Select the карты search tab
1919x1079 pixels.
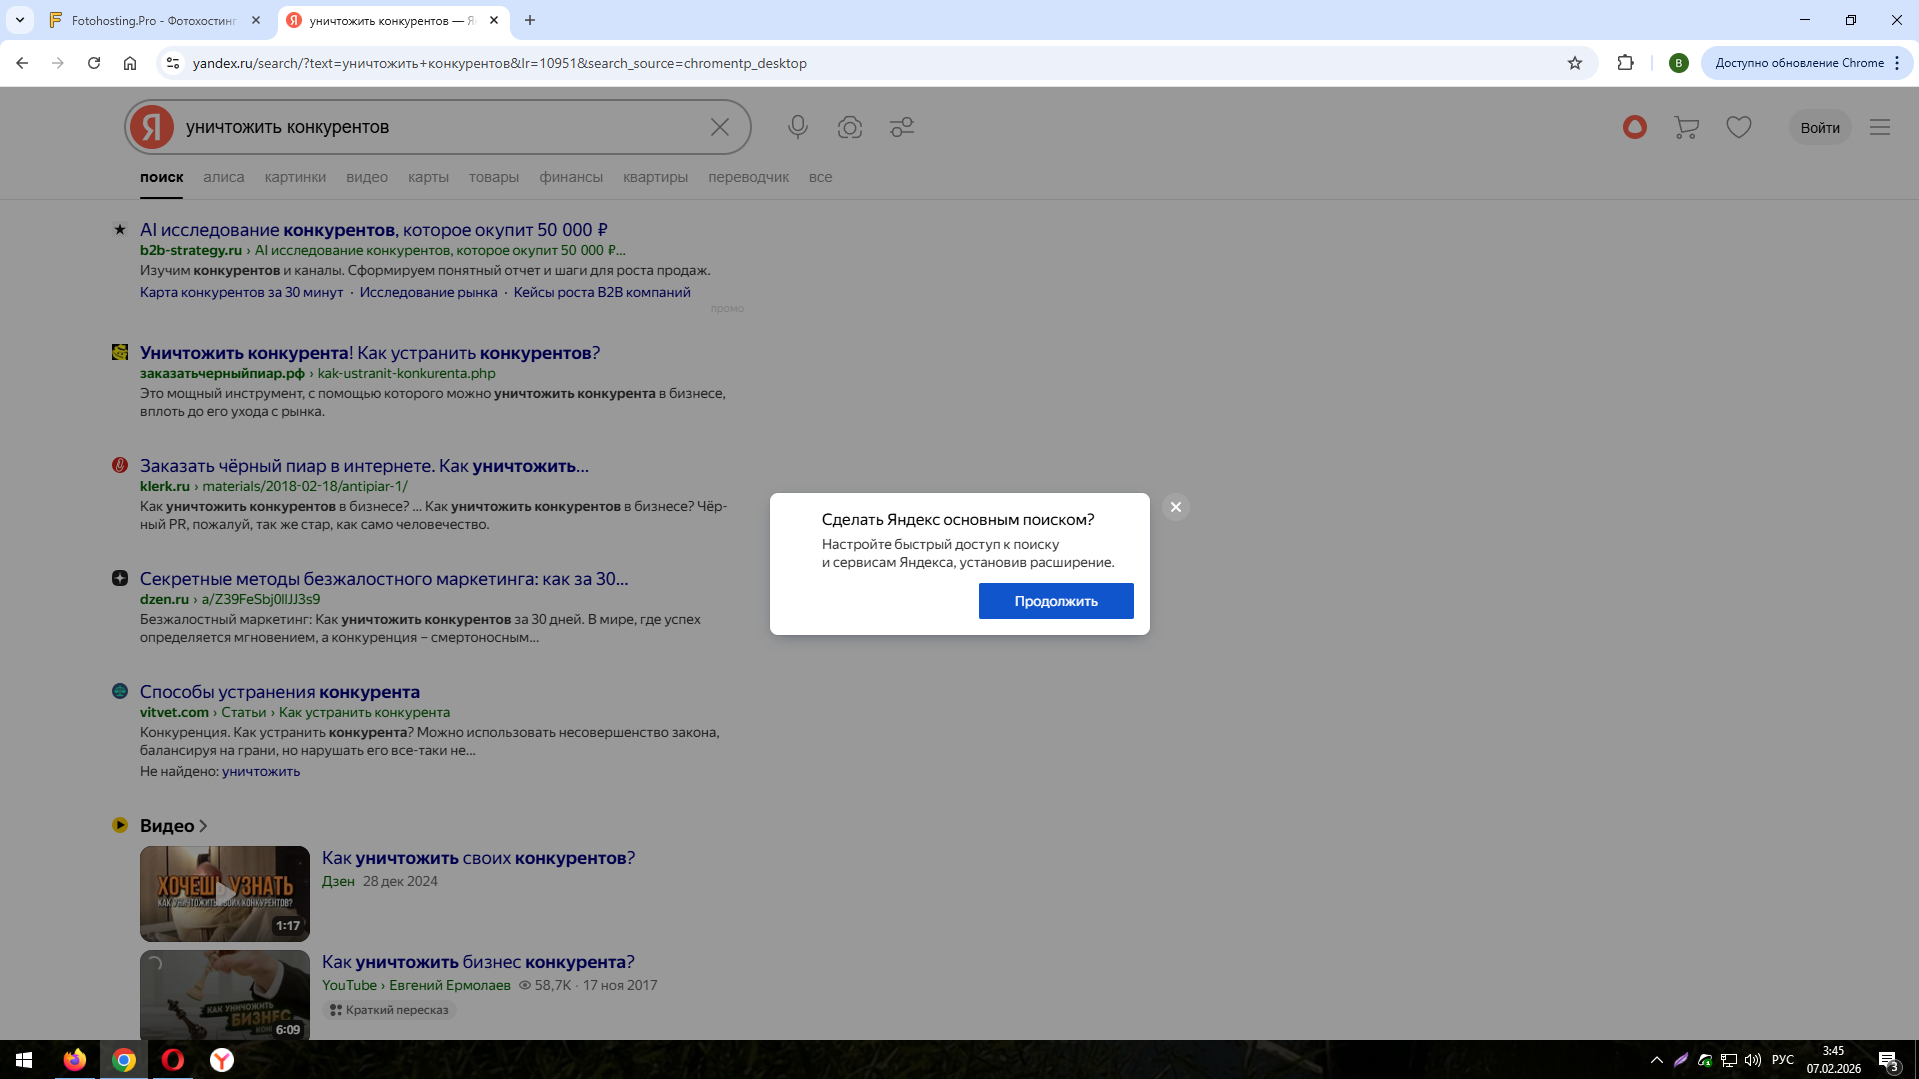428,177
